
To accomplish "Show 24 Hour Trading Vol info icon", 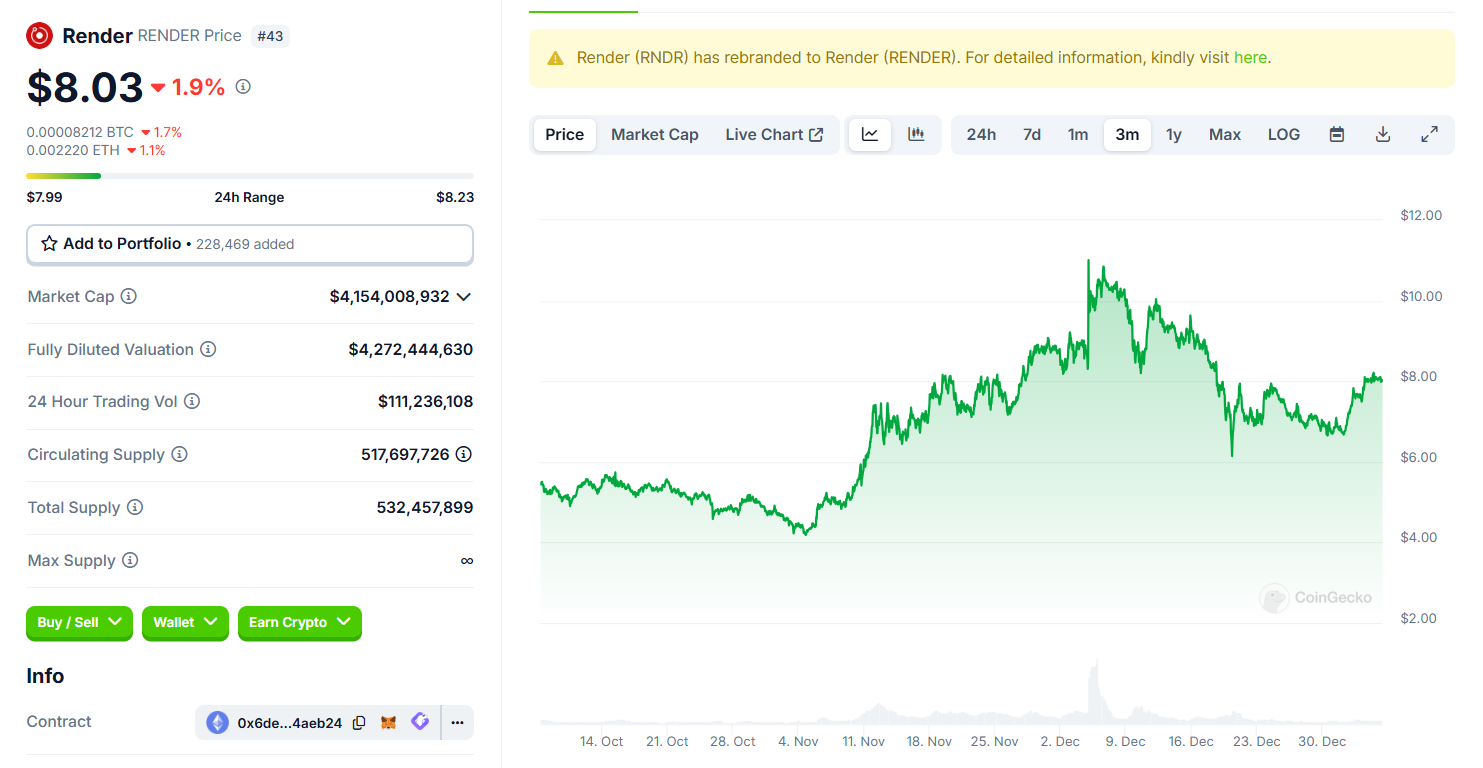I will (x=192, y=401).
